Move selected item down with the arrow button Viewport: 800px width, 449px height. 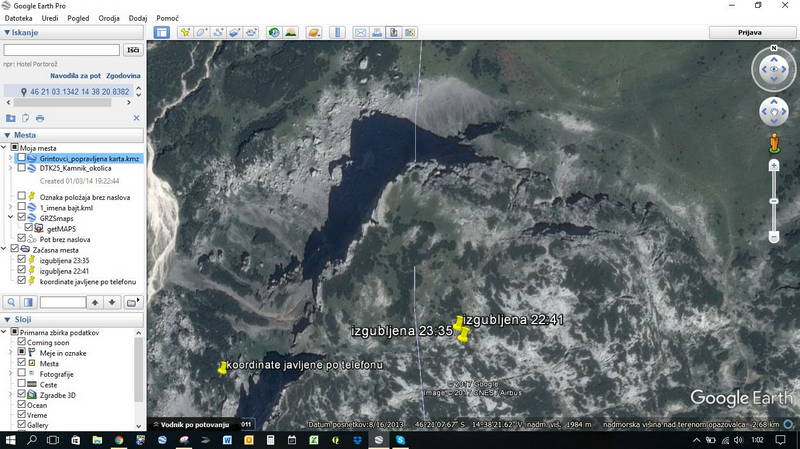point(112,303)
